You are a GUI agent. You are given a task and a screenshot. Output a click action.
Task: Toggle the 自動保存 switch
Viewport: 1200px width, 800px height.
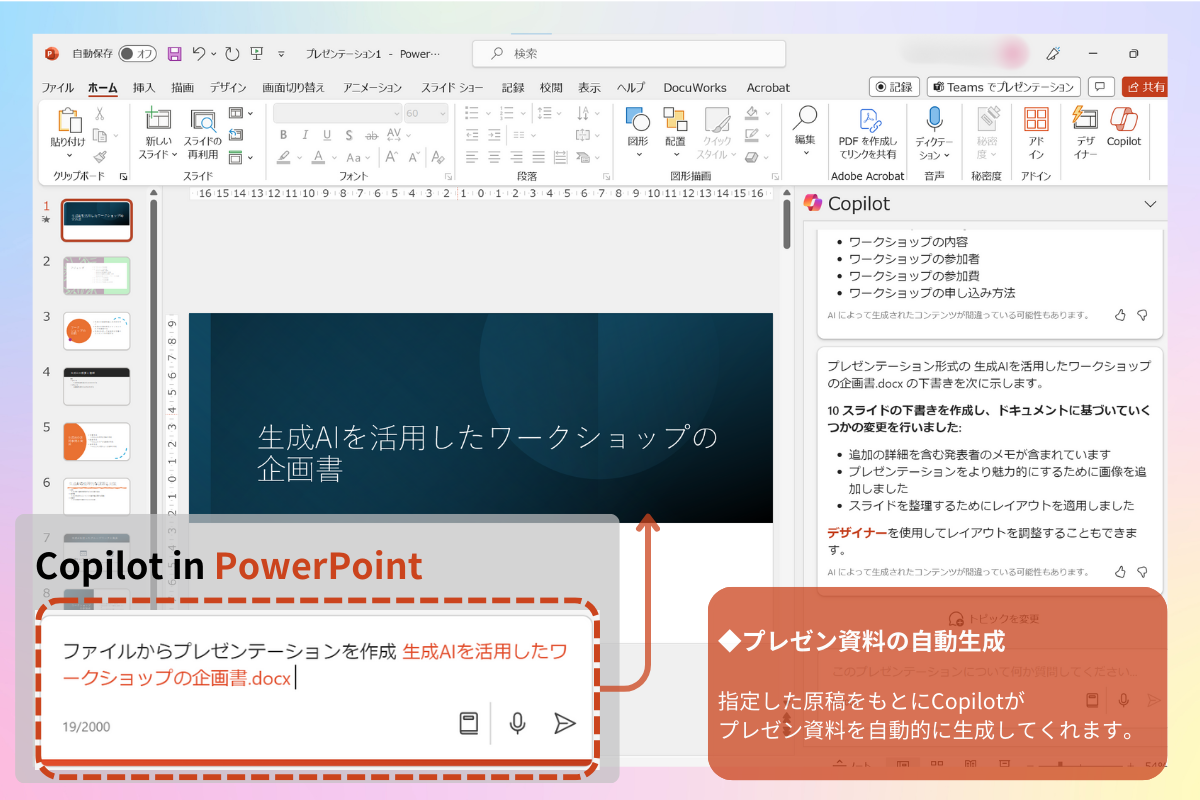click(138, 54)
